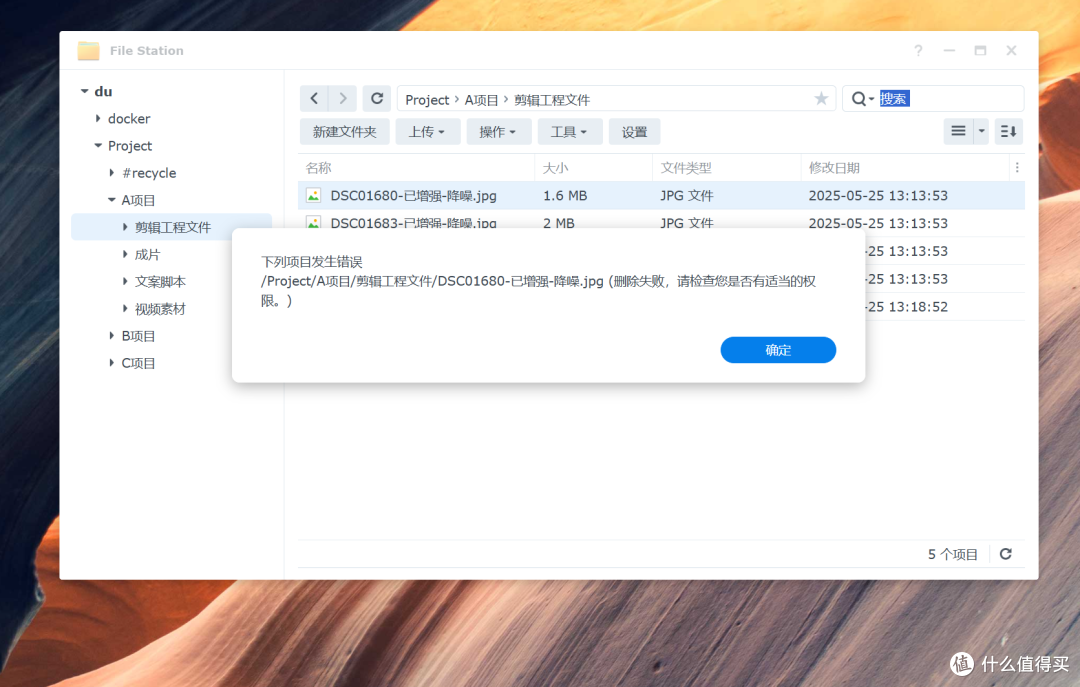Select A项目 in the breadcrumb path

tap(481, 100)
